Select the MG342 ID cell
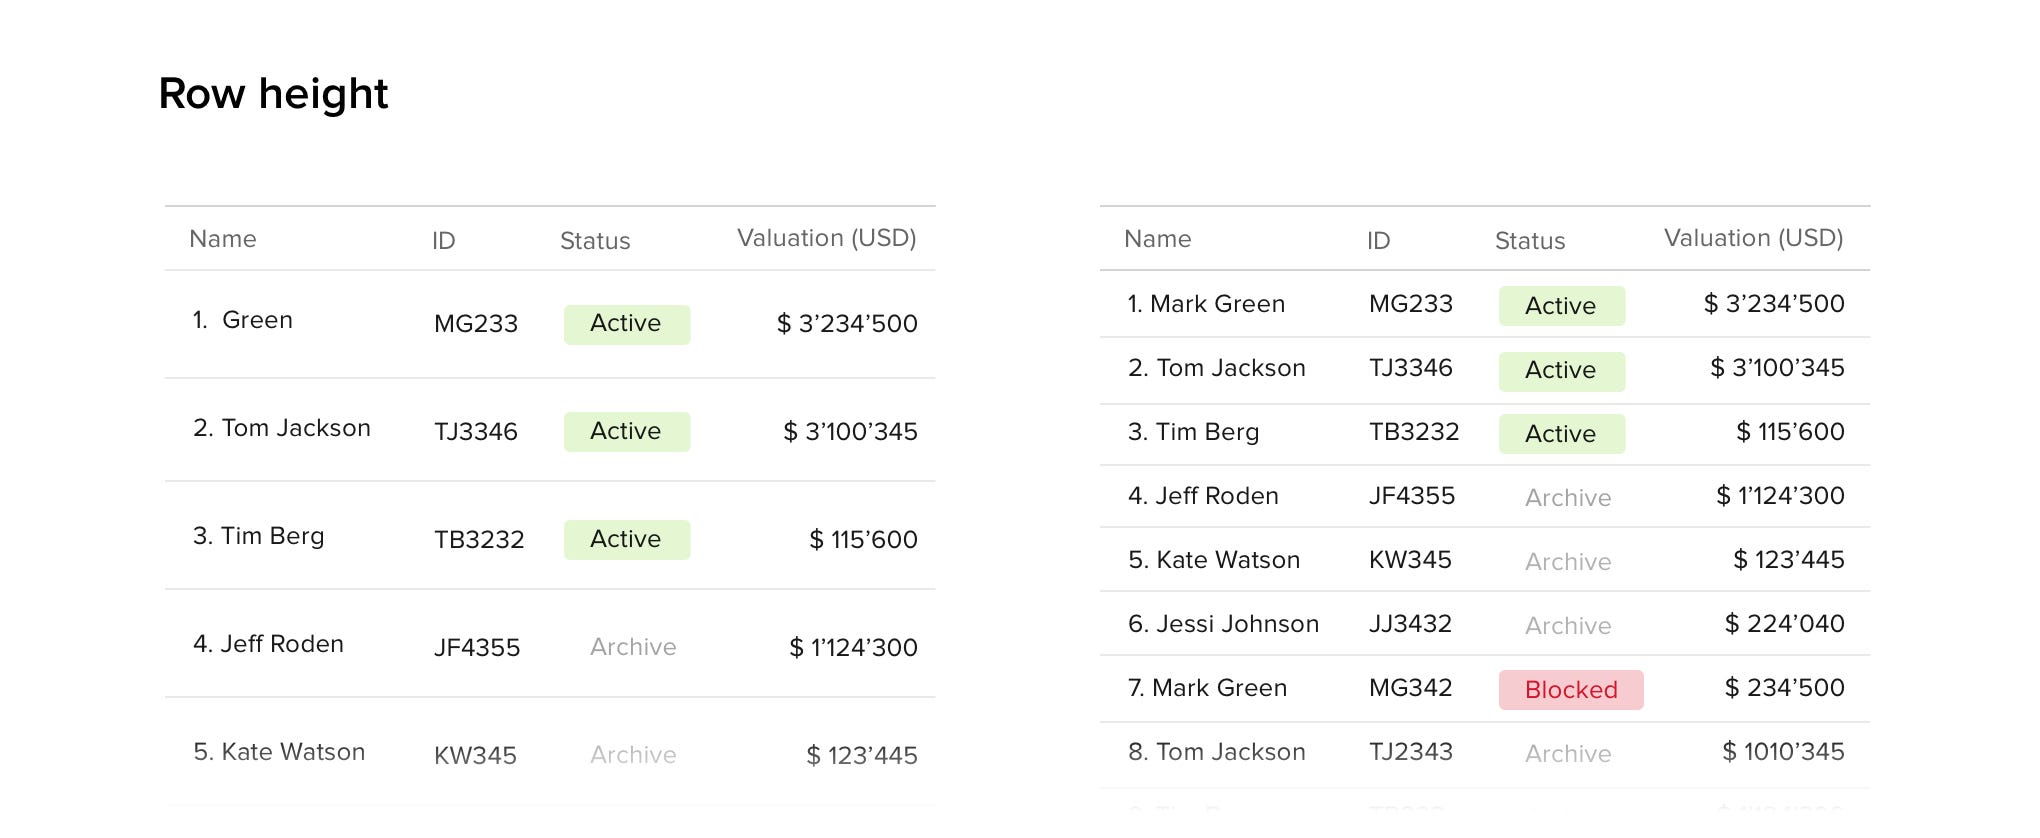This screenshot has width=2040, height=838. coord(1410,688)
